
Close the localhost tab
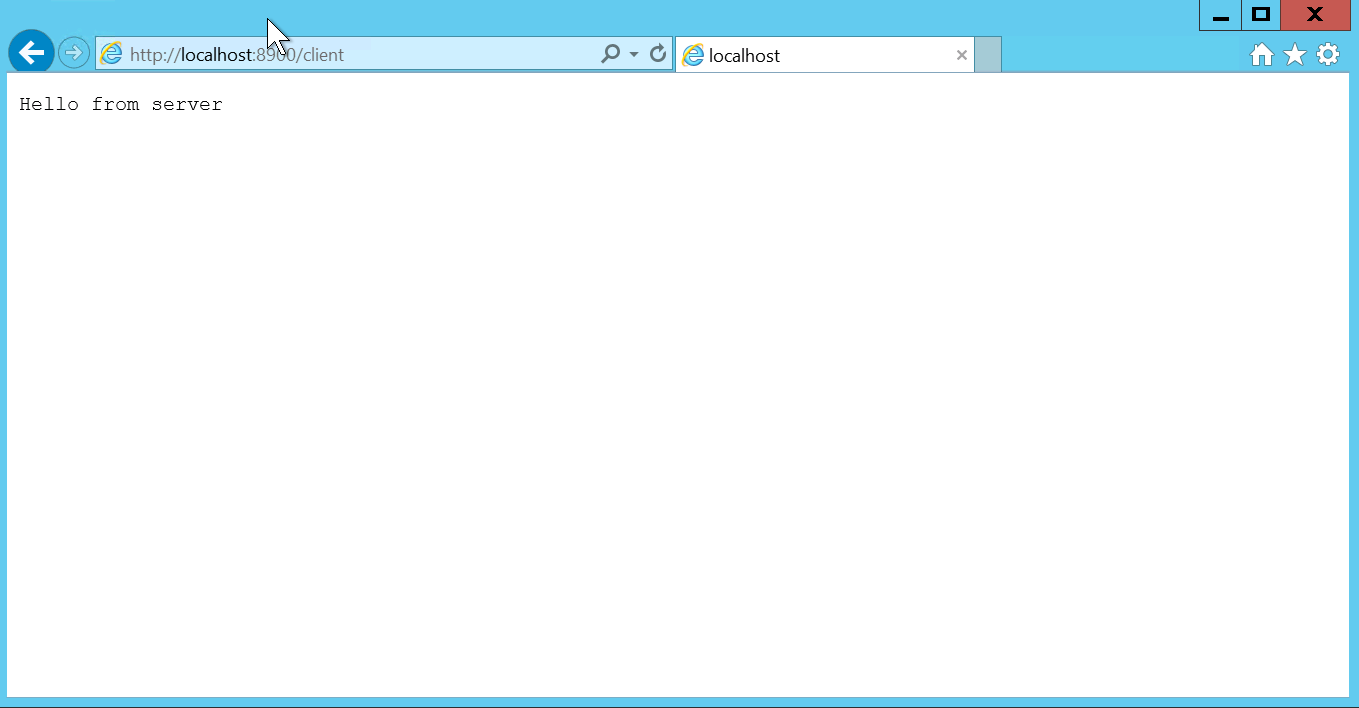point(962,55)
